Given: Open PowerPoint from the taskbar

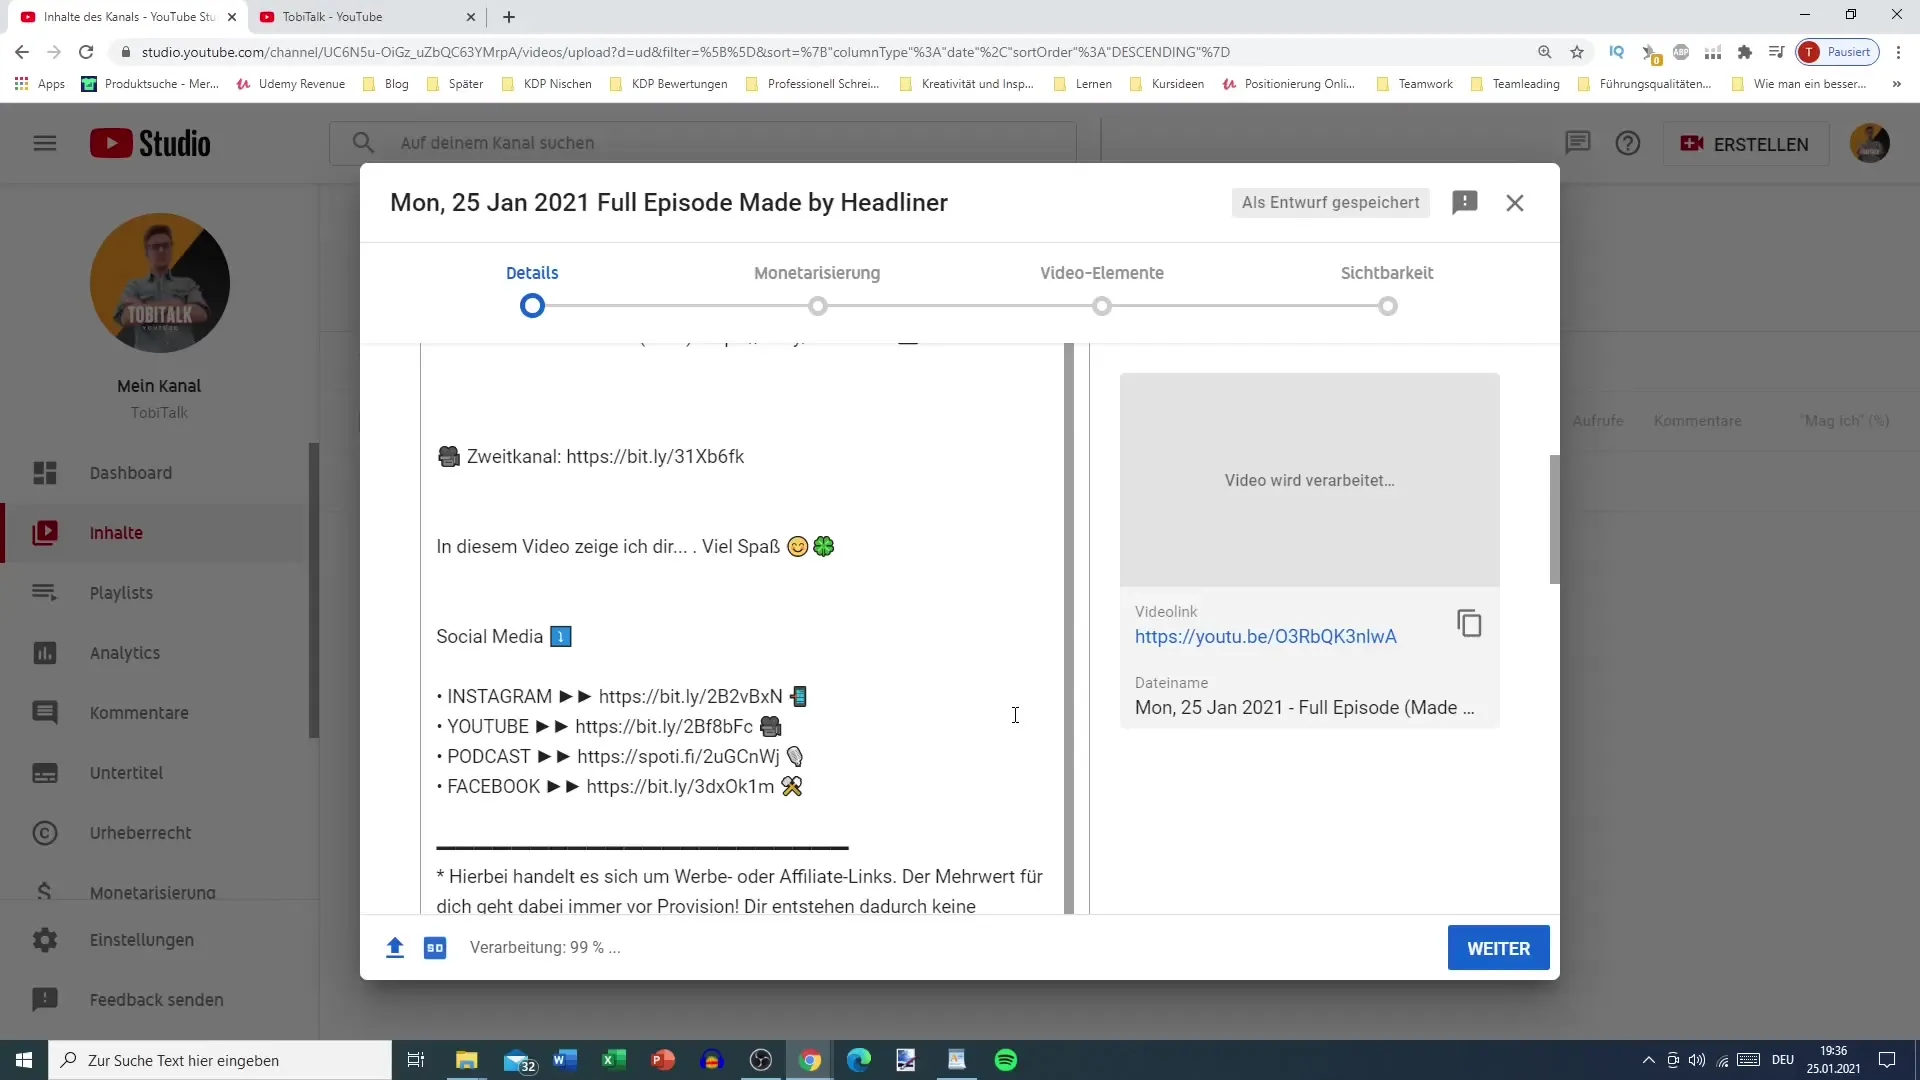Looking at the screenshot, I should coord(663,1060).
